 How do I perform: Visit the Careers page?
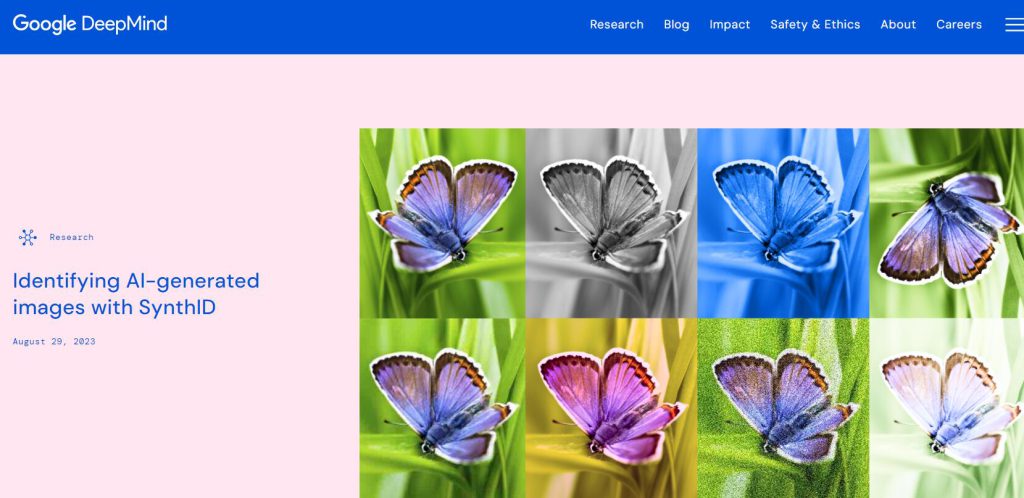pos(958,25)
